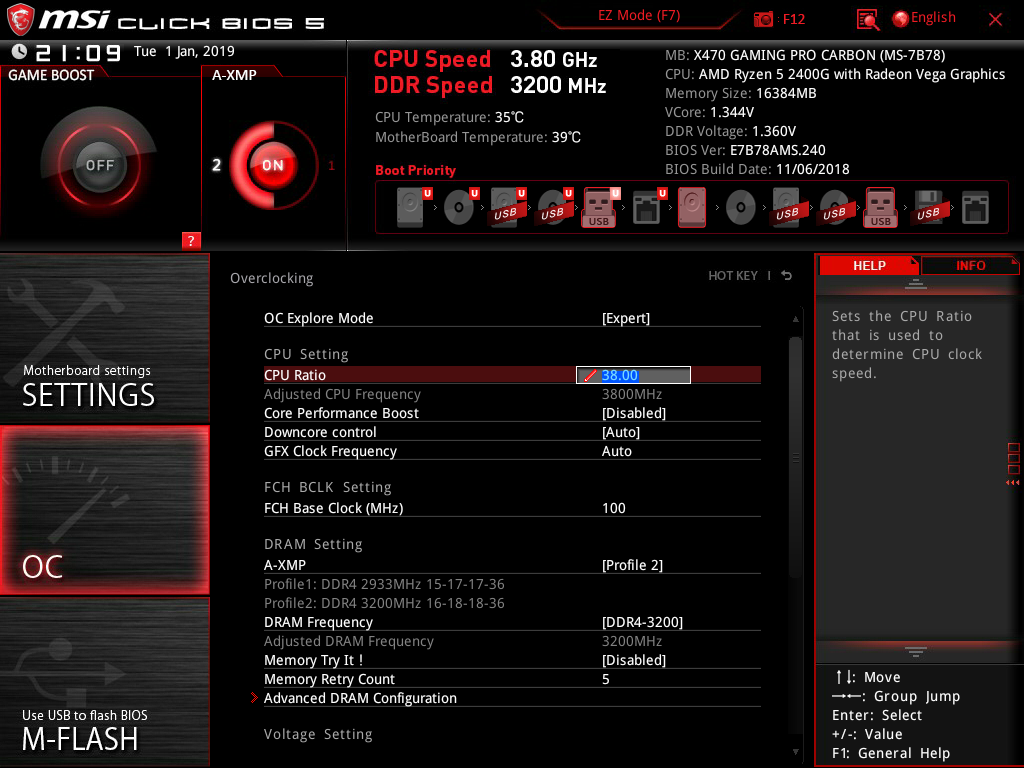The width and height of the screenshot is (1024, 768).
Task: Click the highlighted legacy USB key boot icon
Action: (x=880, y=207)
